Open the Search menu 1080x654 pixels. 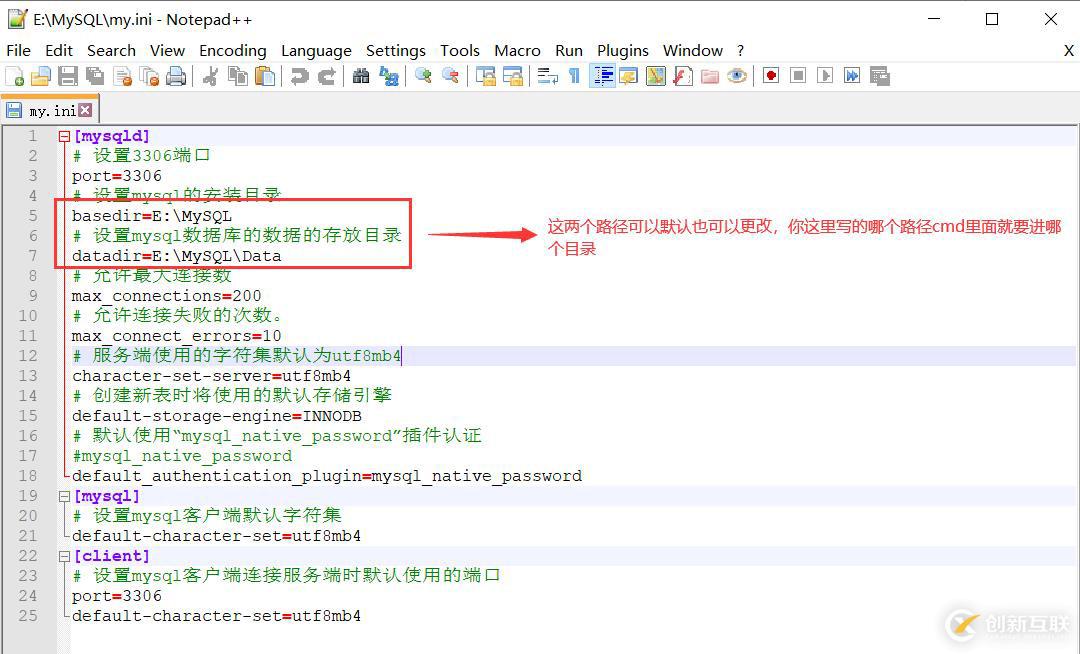[x=111, y=50]
